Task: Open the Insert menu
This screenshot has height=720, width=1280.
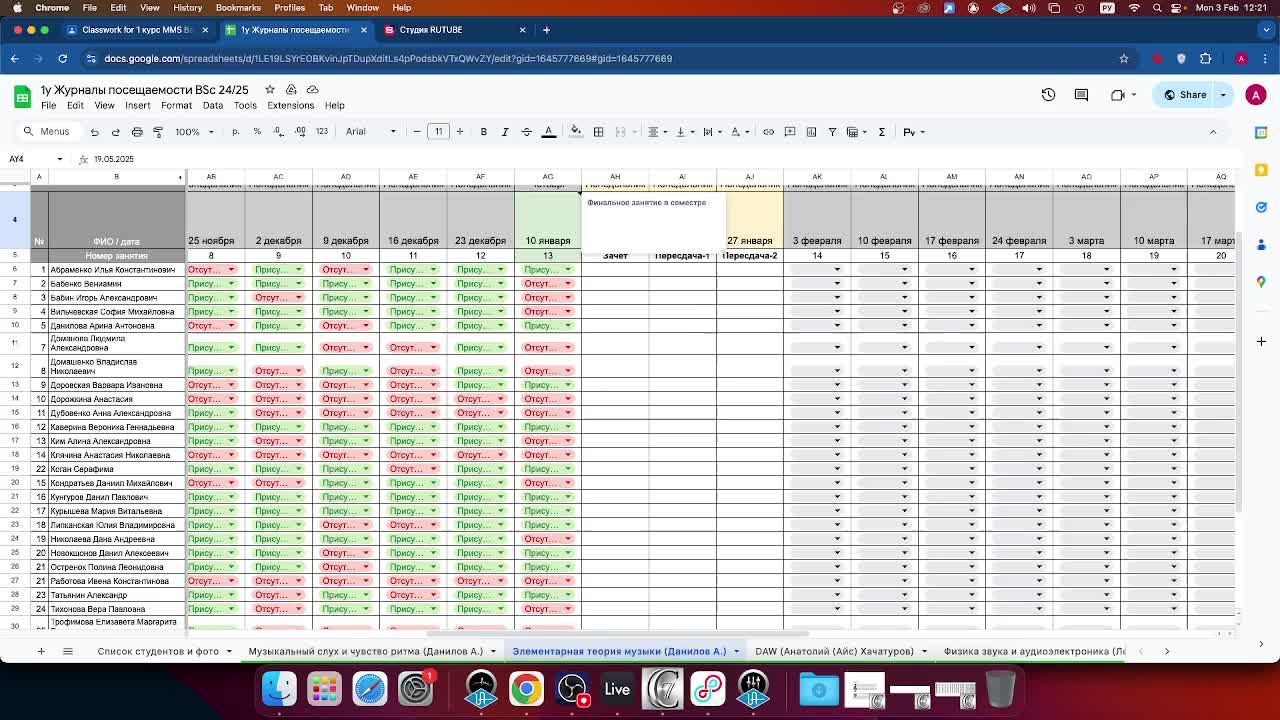Action: (138, 106)
